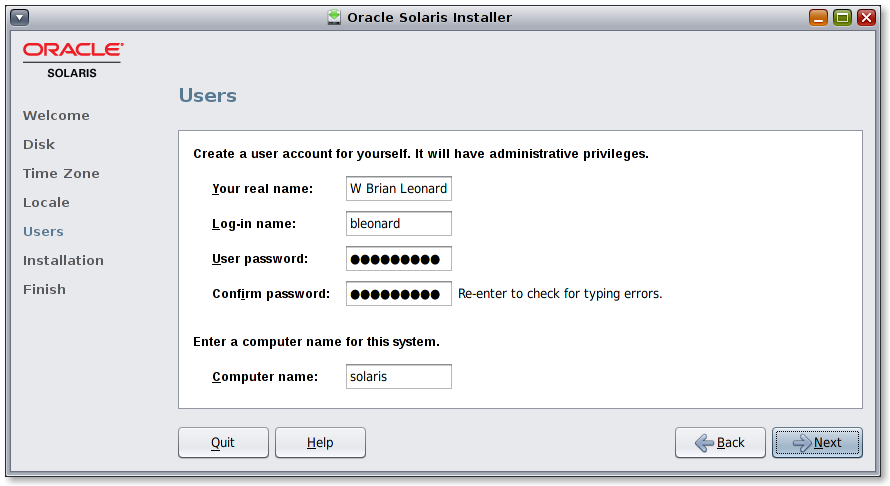Select the Locale step in sidebar
This screenshot has height=486, width=890.
coord(46,203)
